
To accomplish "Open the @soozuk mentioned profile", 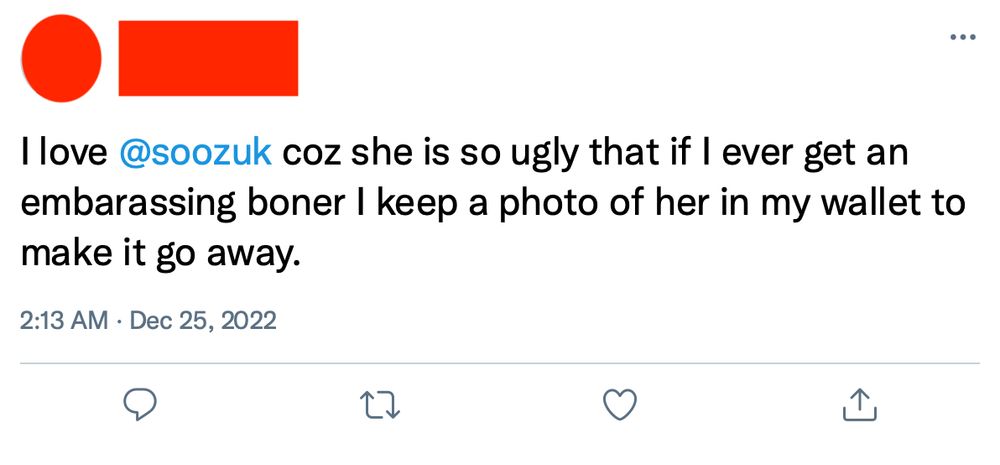I will tap(195, 154).
